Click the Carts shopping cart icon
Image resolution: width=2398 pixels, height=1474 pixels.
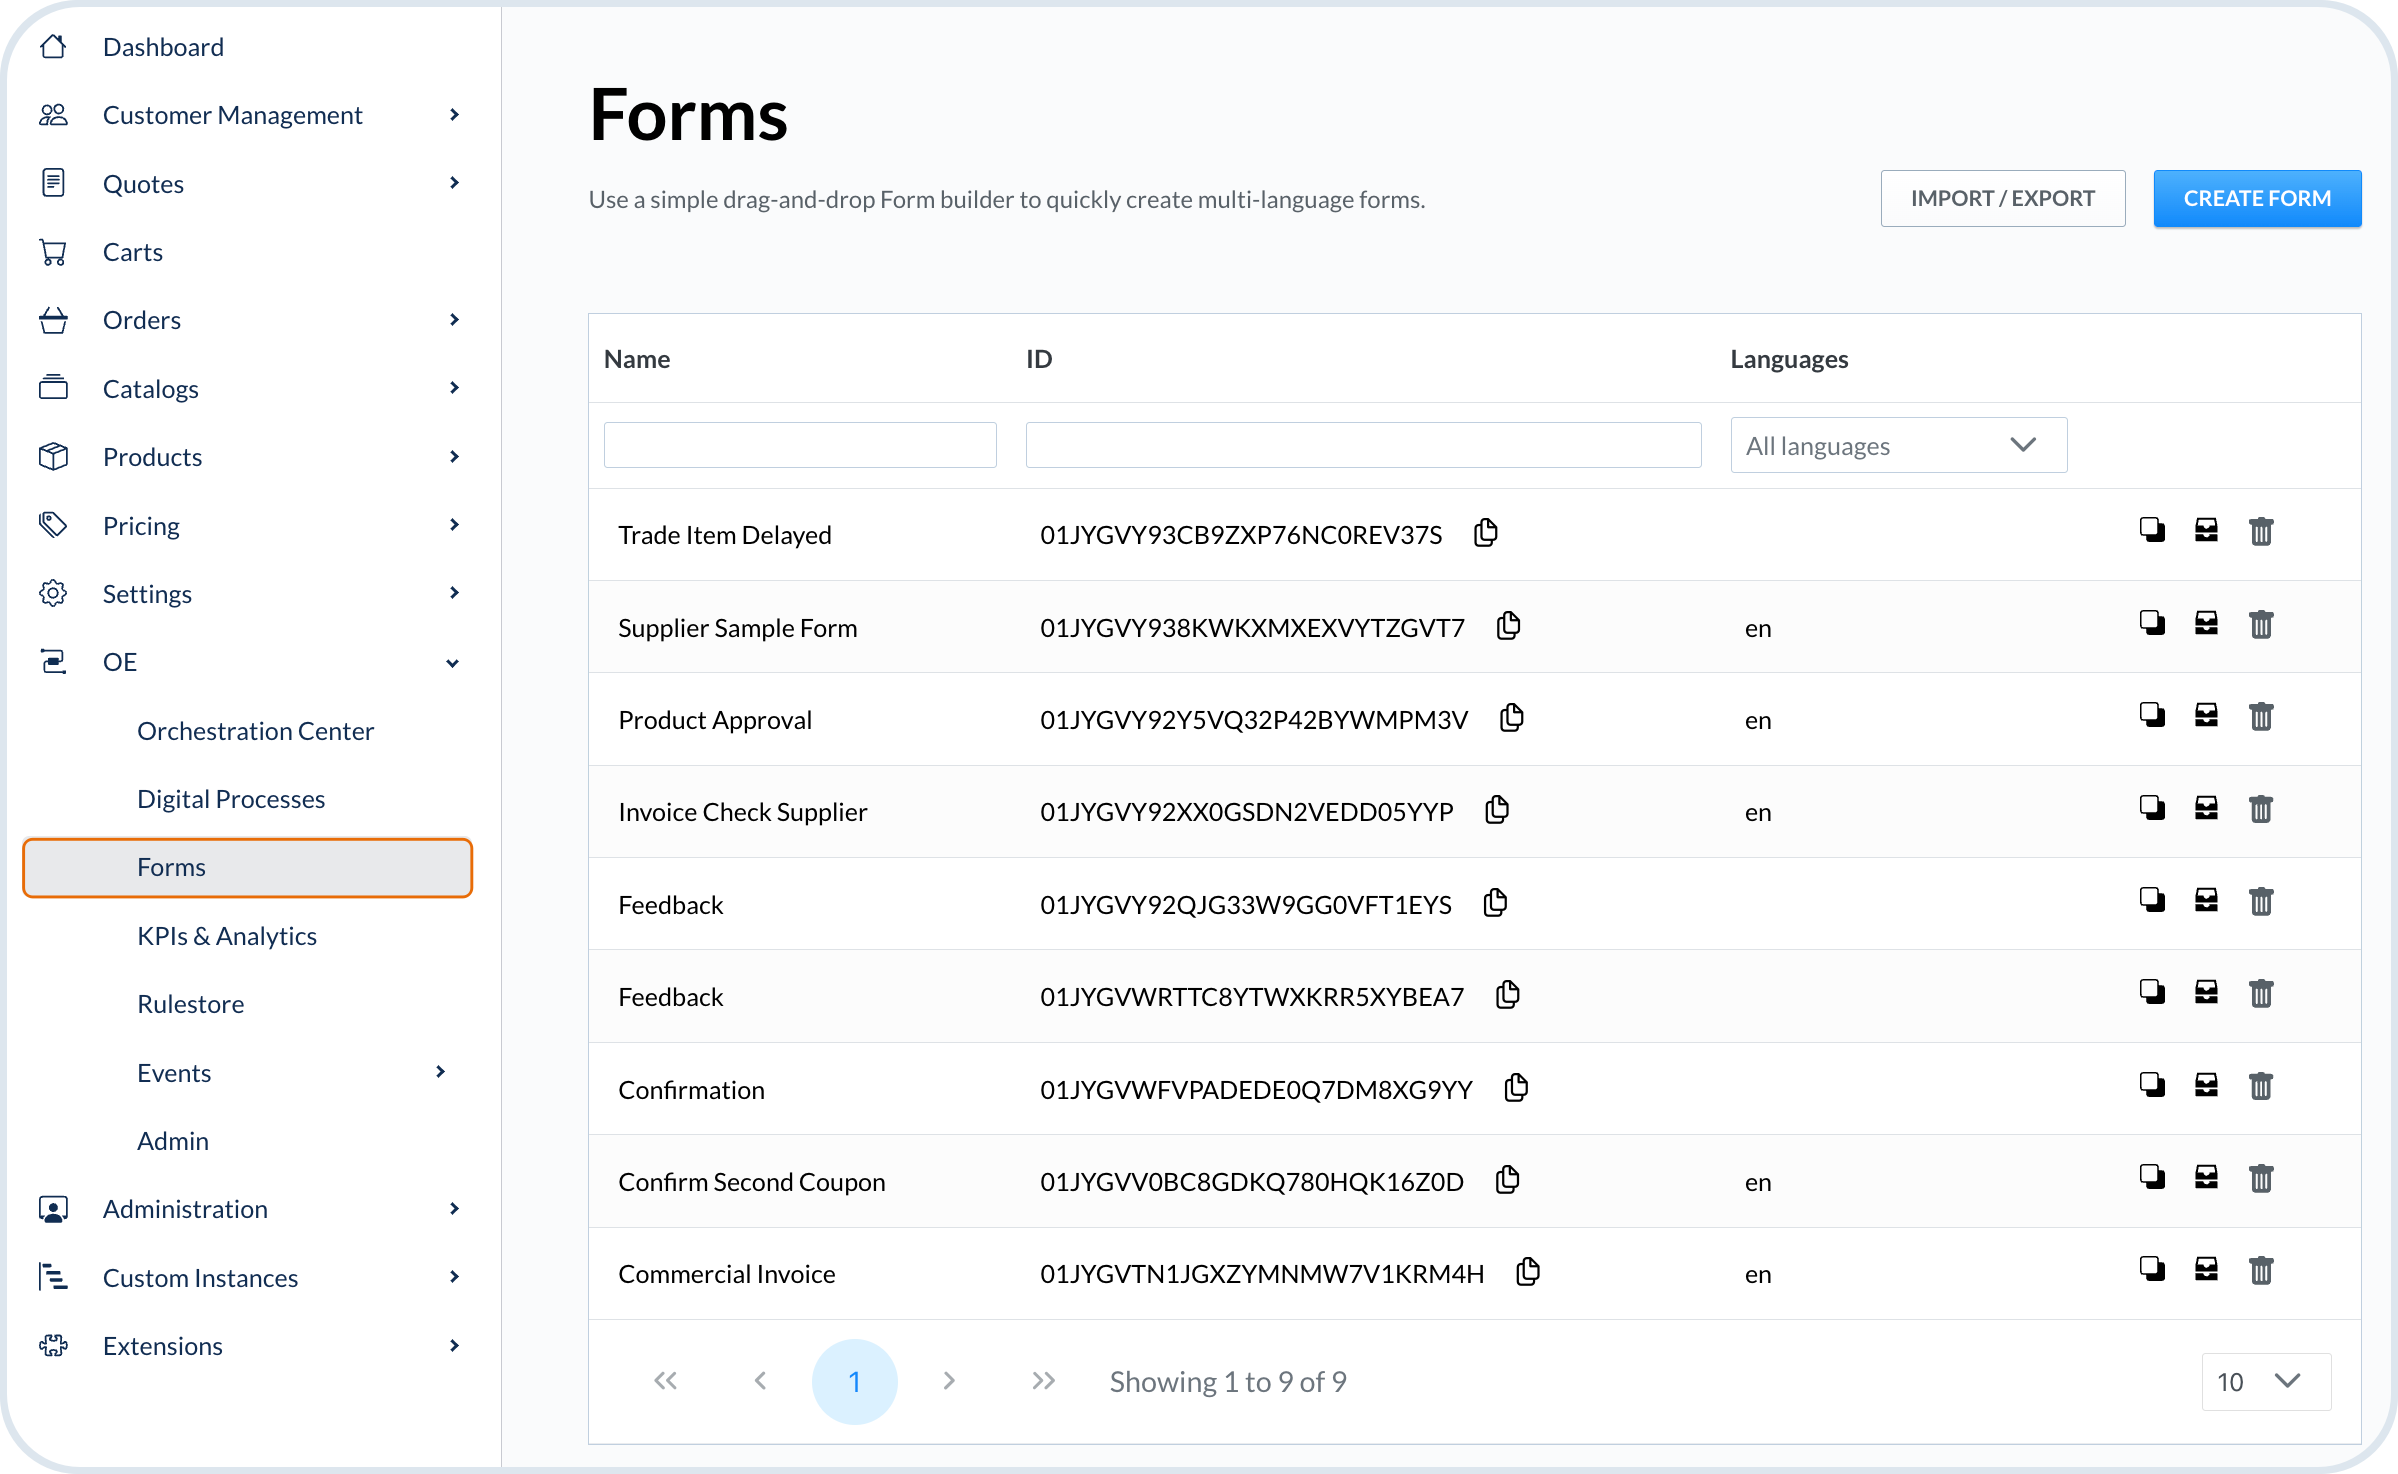click(54, 252)
